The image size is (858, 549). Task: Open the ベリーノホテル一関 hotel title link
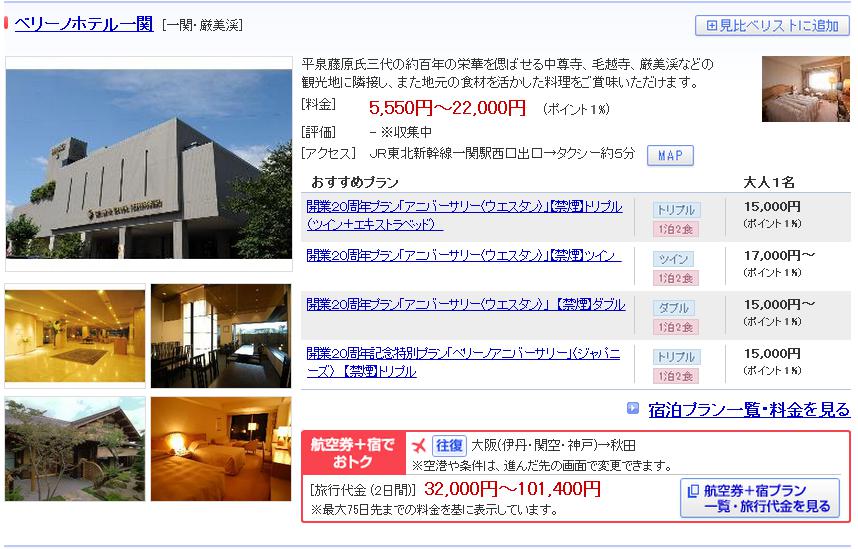(x=84, y=24)
